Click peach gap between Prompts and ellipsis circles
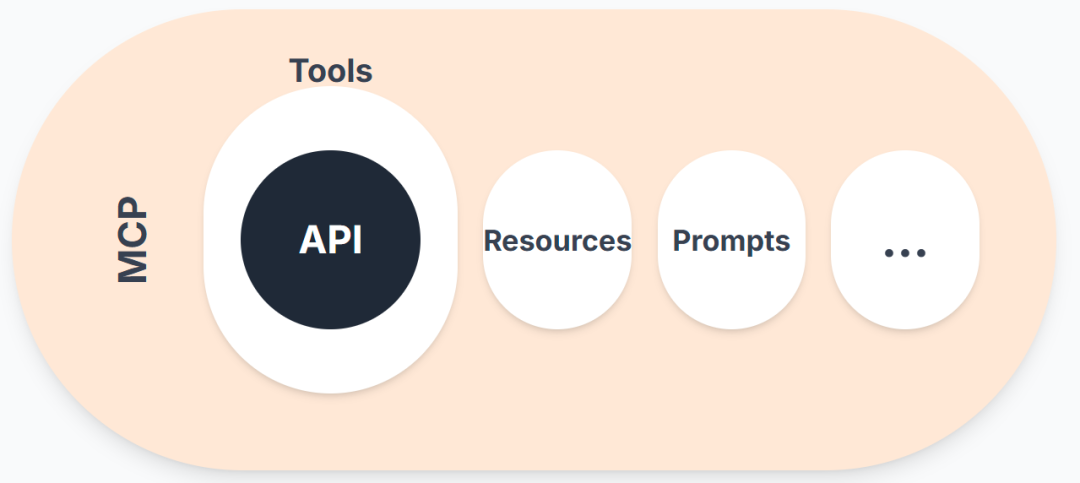Screen dimensions: 1080x483 pyautogui.click(x=818, y=240)
